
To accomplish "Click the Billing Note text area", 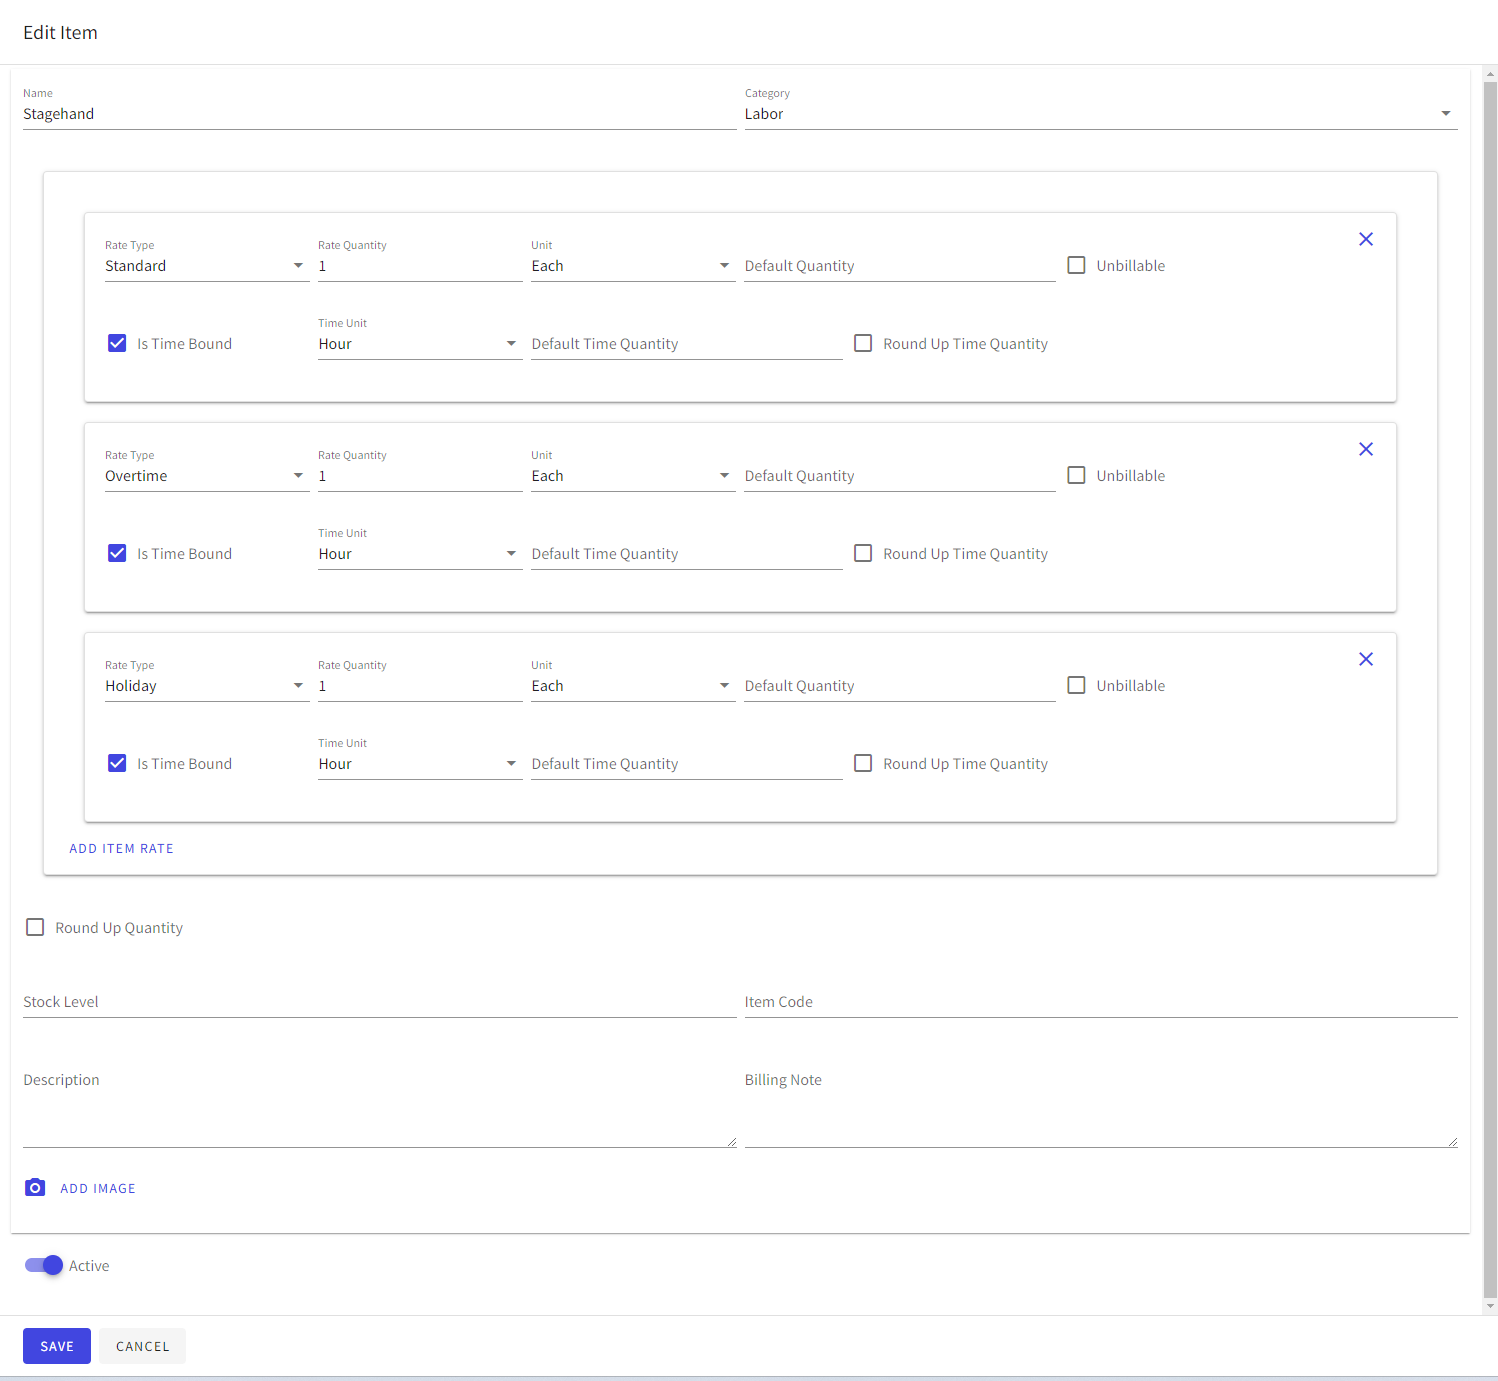I will point(1100,1110).
